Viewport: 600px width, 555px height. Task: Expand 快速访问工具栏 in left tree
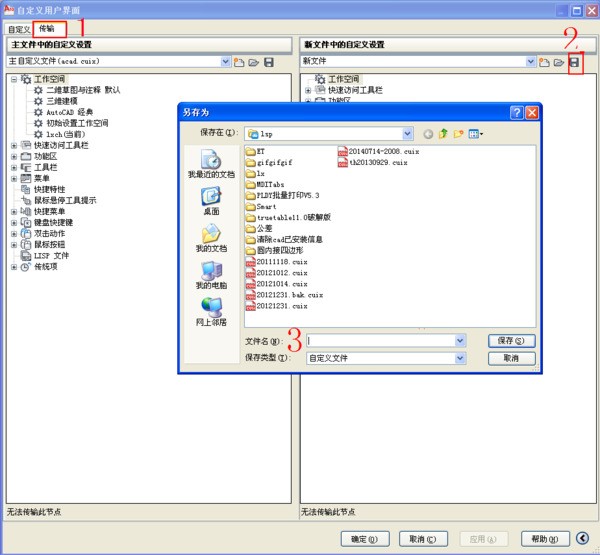point(14,145)
